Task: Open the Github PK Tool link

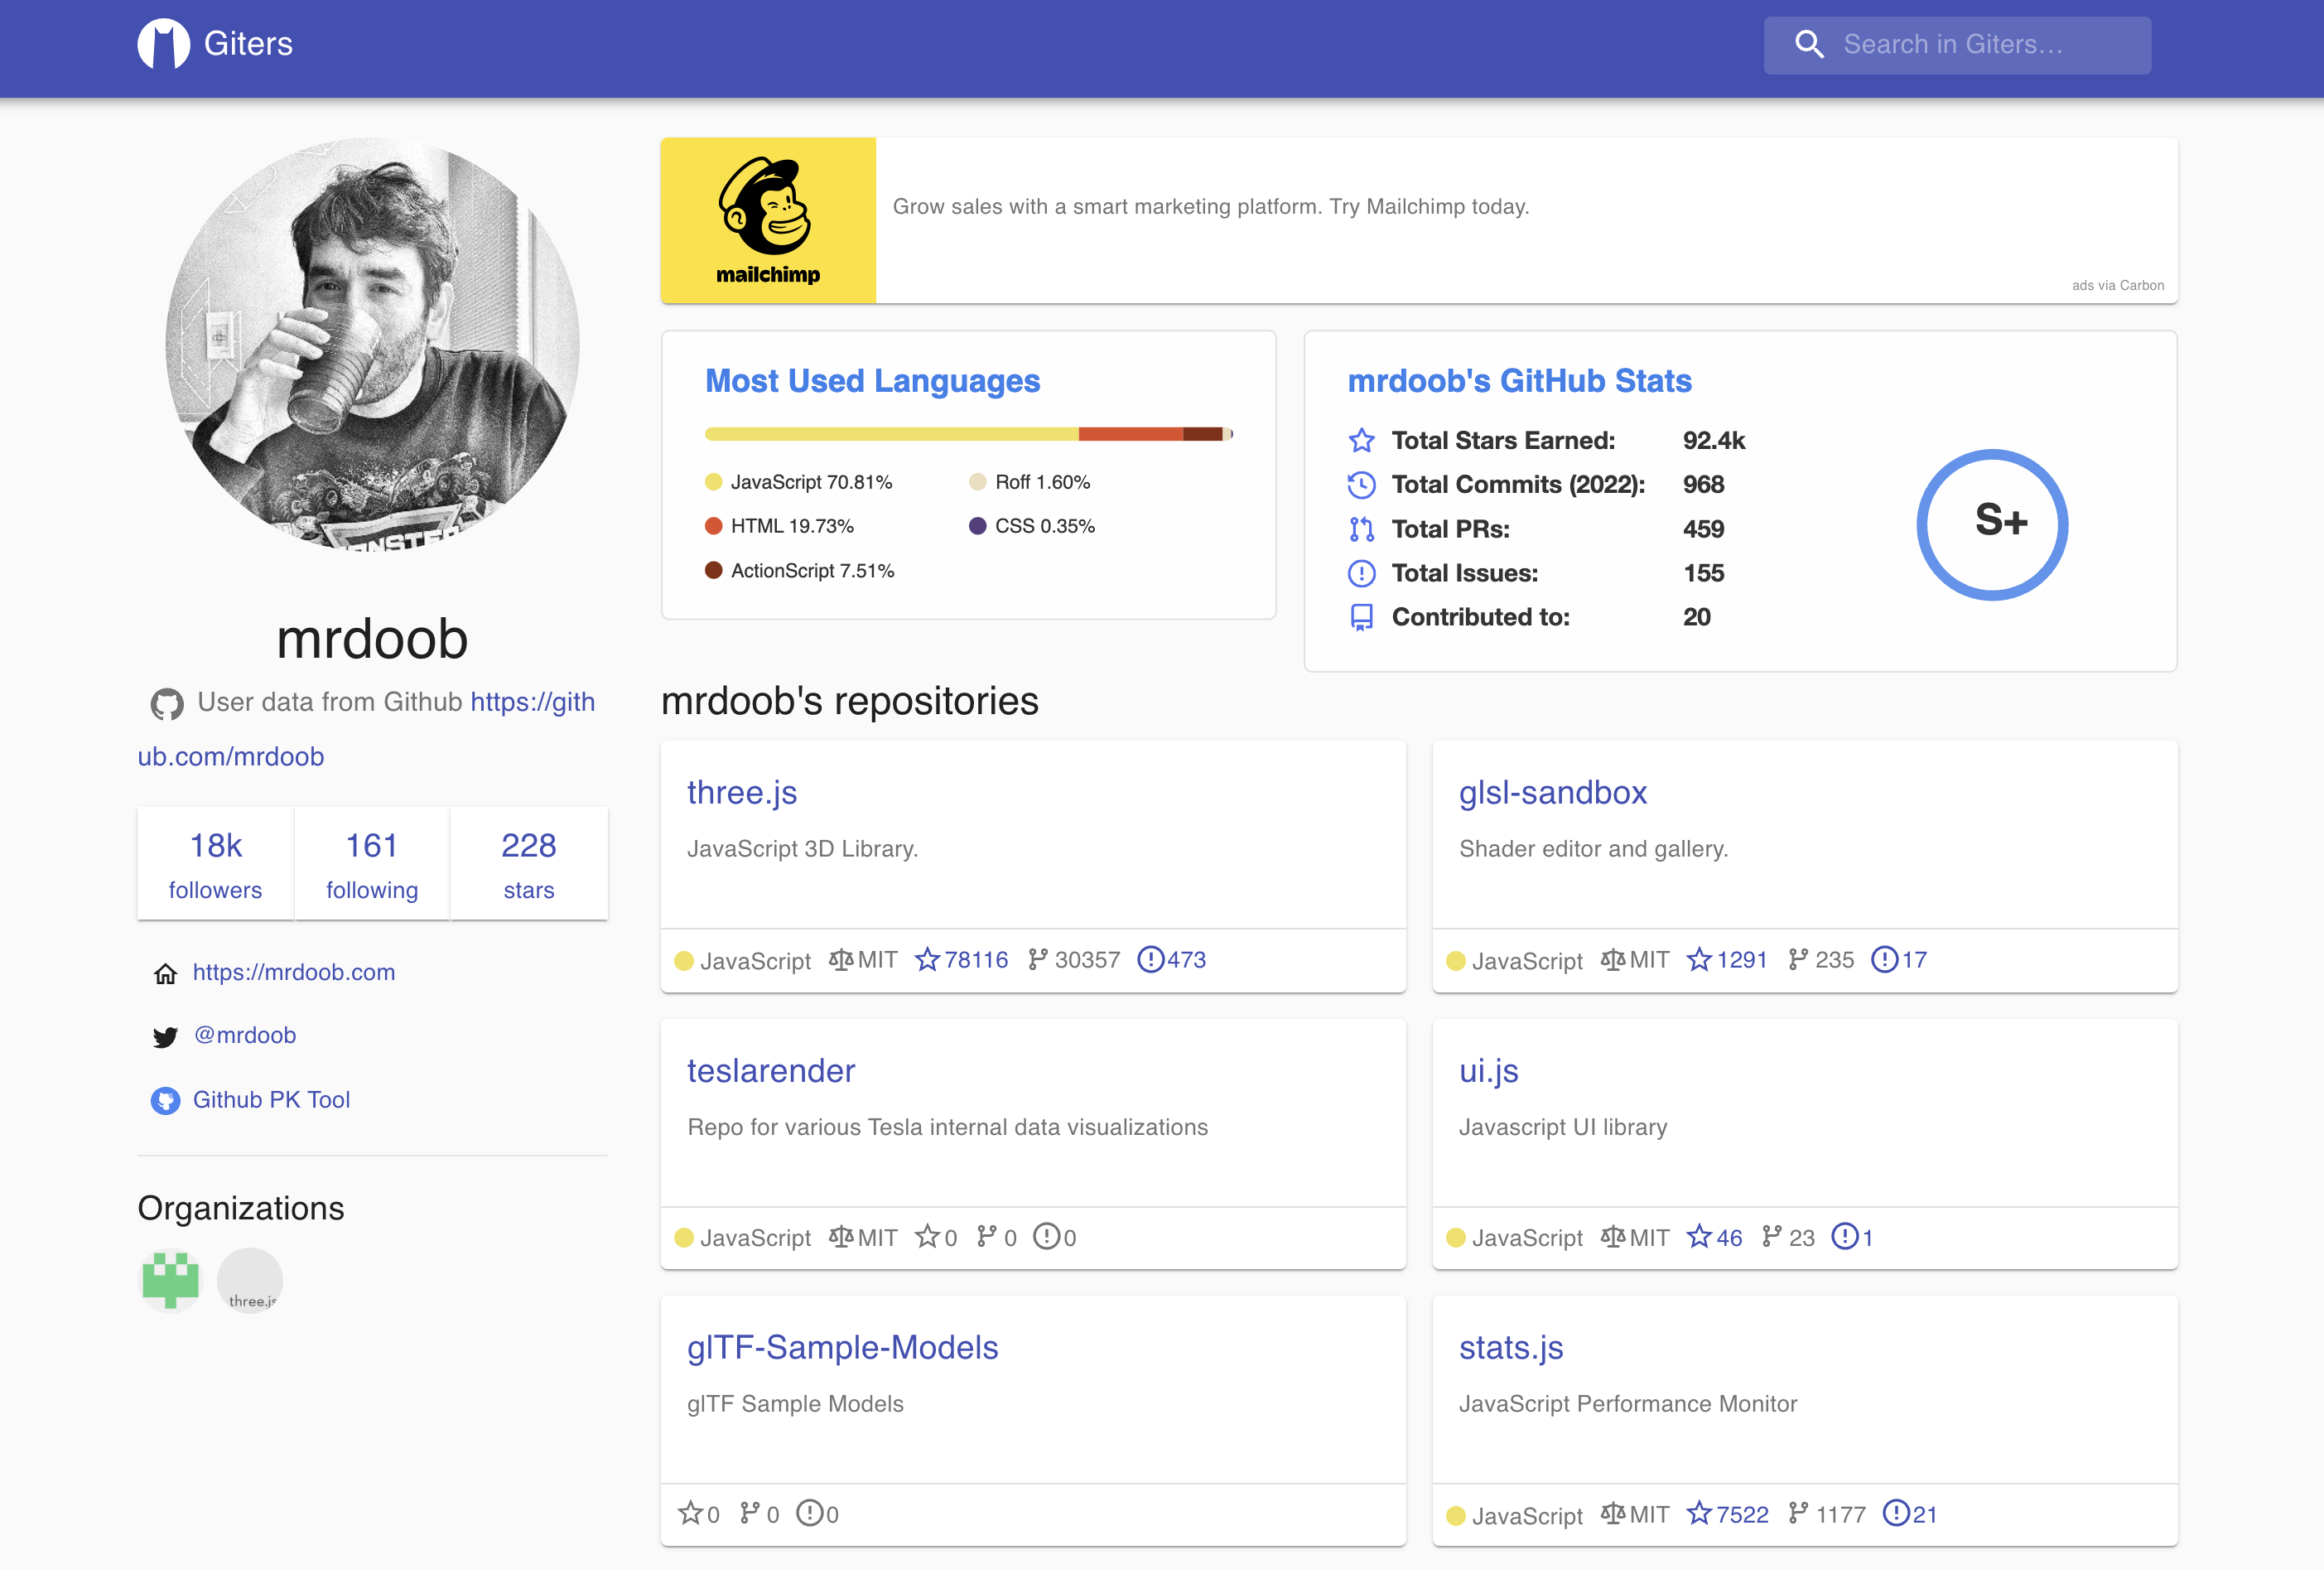Action: click(x=271, y=1099)
